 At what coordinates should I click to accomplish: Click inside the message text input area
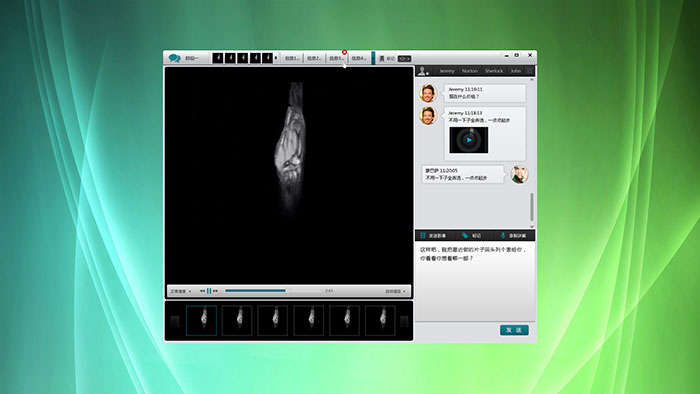pos(475,281)
